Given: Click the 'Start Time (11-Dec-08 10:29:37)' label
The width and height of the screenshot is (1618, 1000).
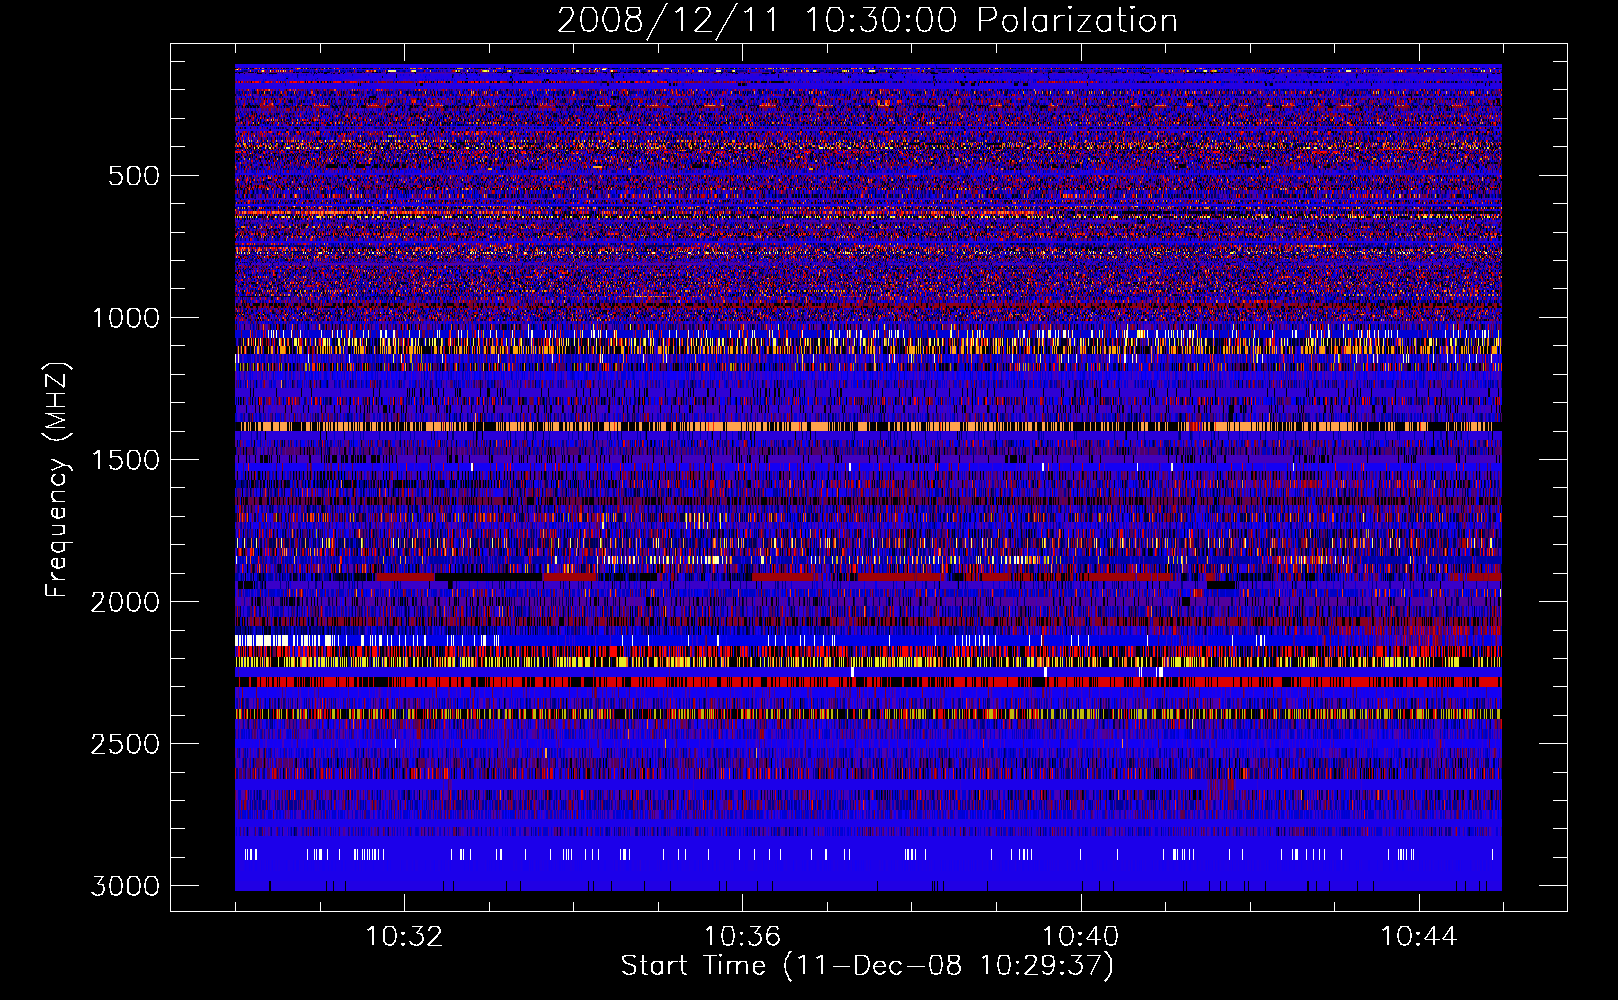Looking at the screenshot, I should click(867, 966).
